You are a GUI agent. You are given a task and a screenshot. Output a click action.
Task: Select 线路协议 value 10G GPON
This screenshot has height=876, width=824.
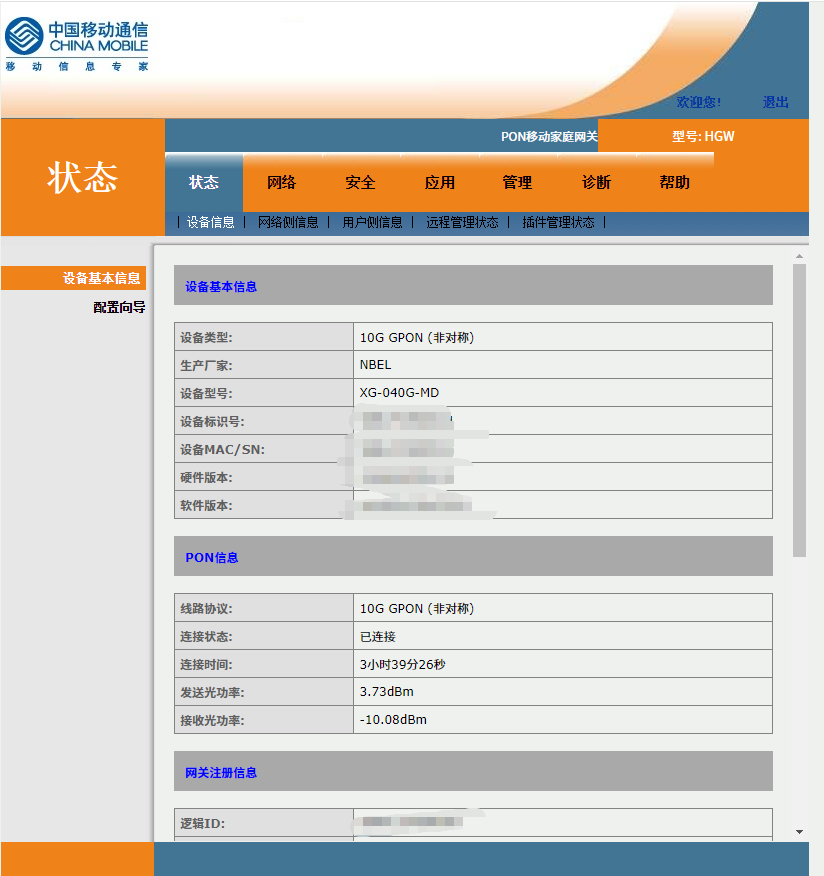point(417,608)
